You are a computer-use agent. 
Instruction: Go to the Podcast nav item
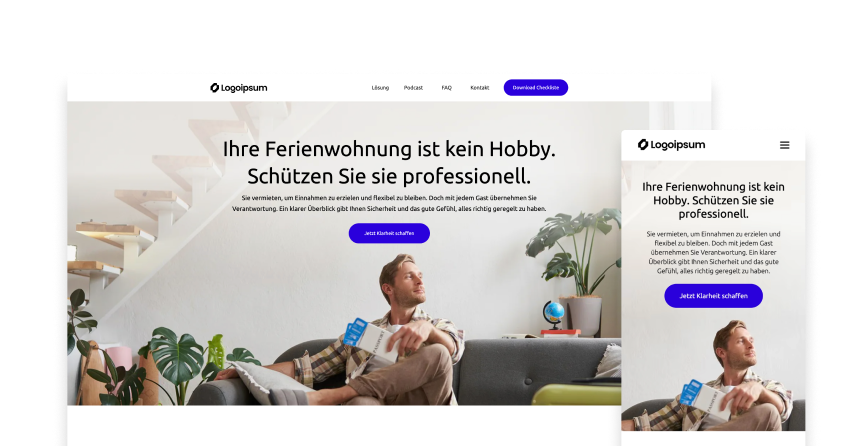413,87
